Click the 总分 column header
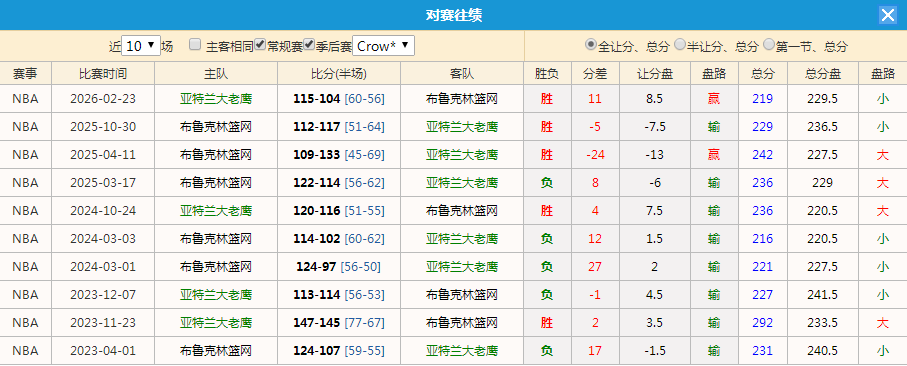Viewport: 907px width, 366px height. click(x=762, y=73)
